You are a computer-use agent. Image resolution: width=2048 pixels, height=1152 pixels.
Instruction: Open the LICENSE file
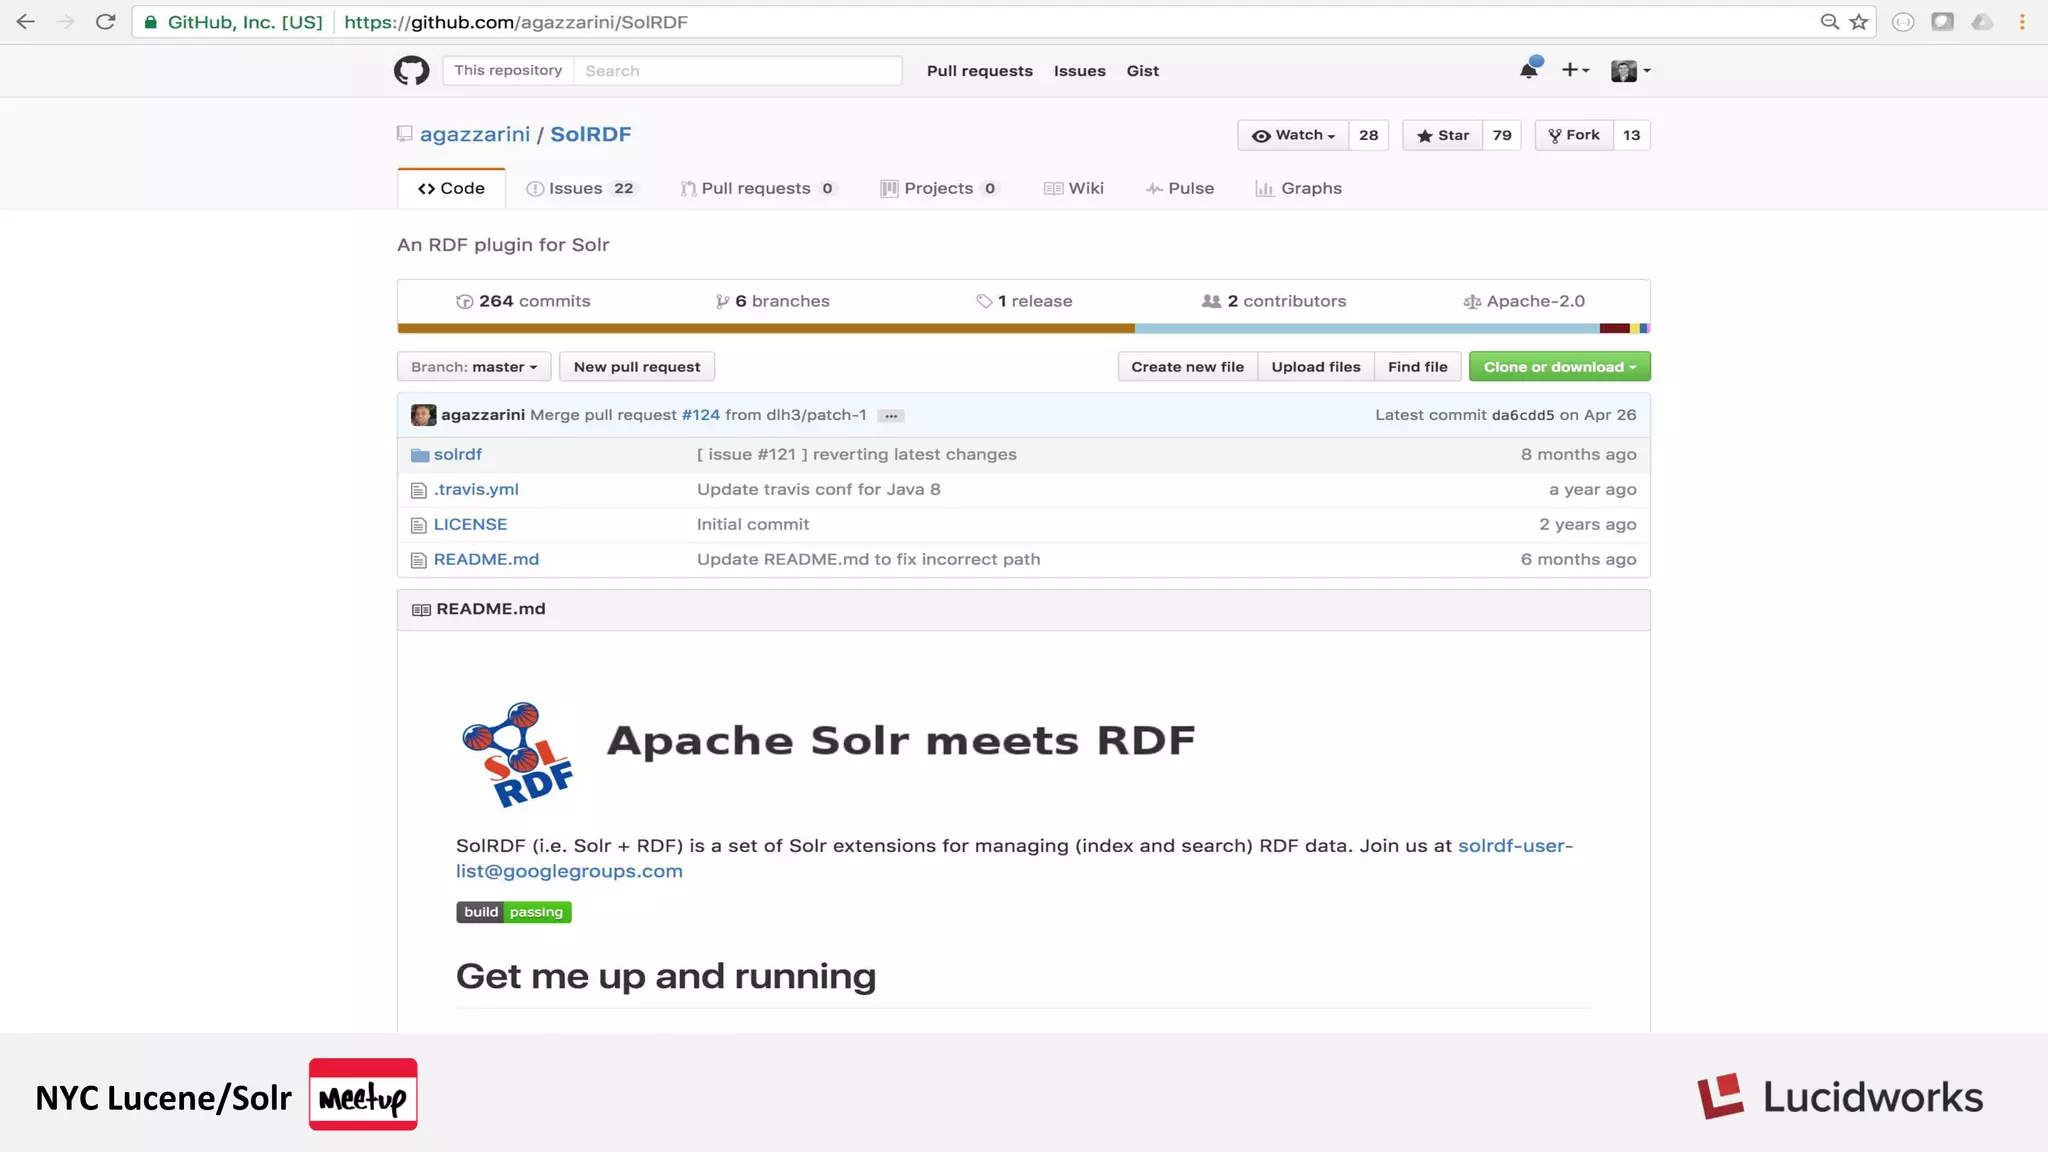coord(470,524)
